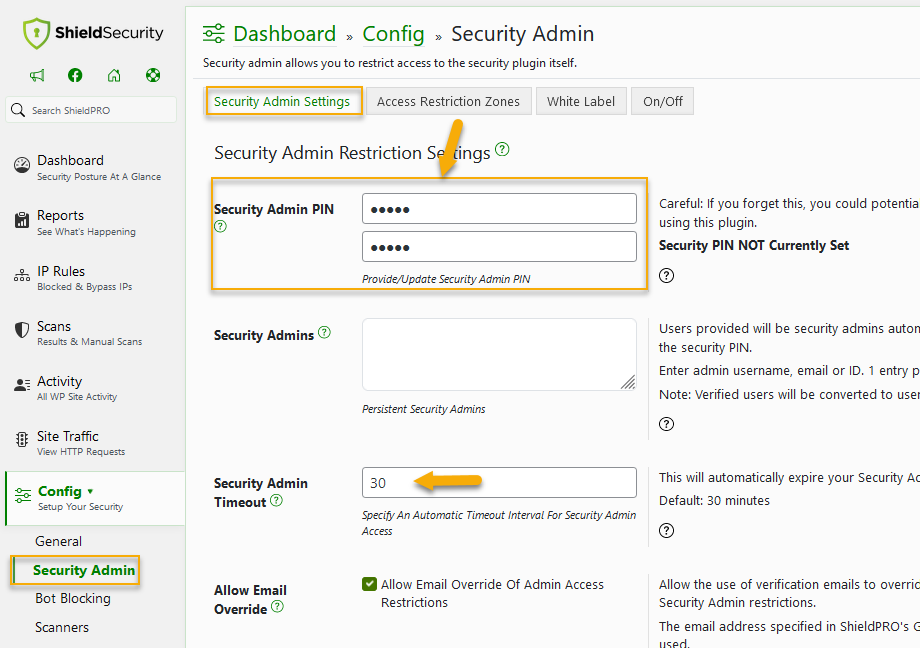Image resolution: width=920 pixels, height=648 pixels.
Task: Click the first Security Admin PIN field
Action: (499, 208)
